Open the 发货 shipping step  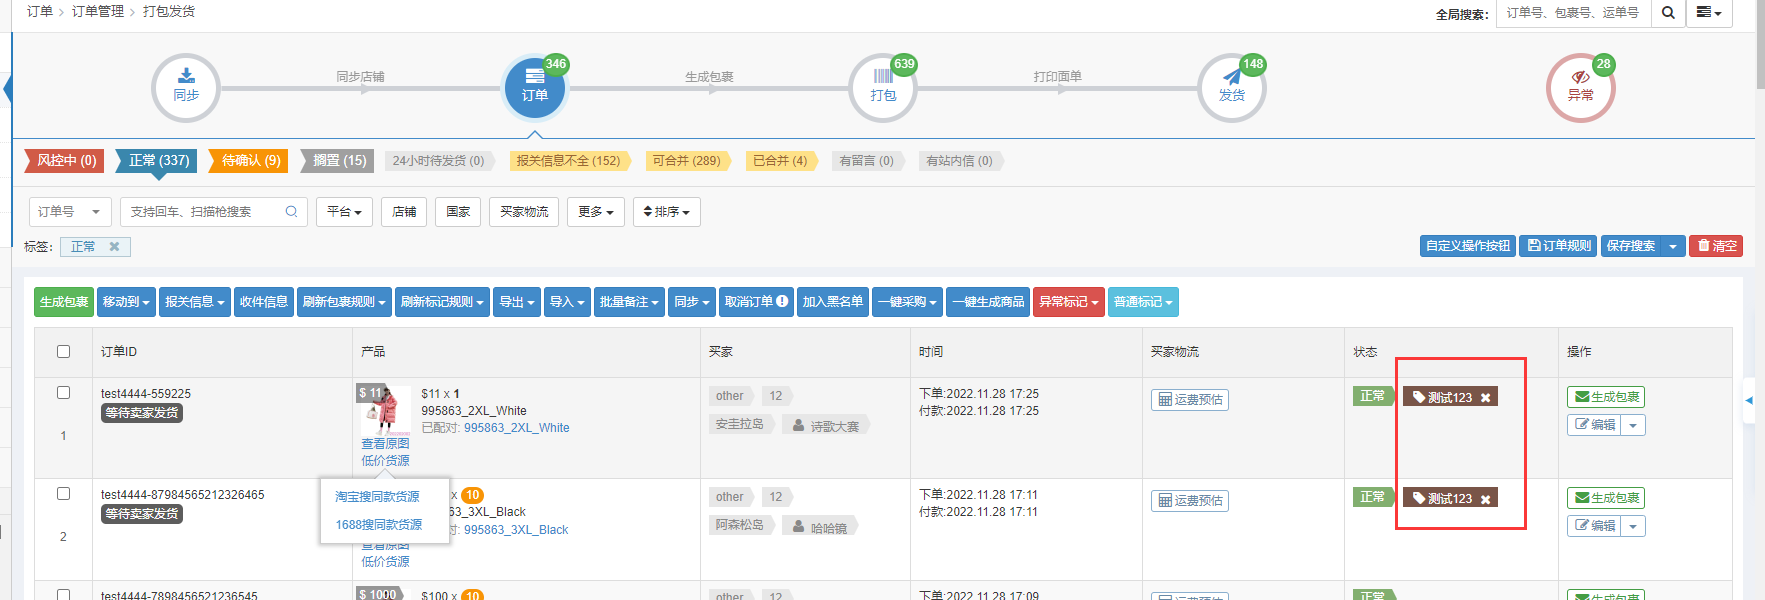click(1232, 88)
